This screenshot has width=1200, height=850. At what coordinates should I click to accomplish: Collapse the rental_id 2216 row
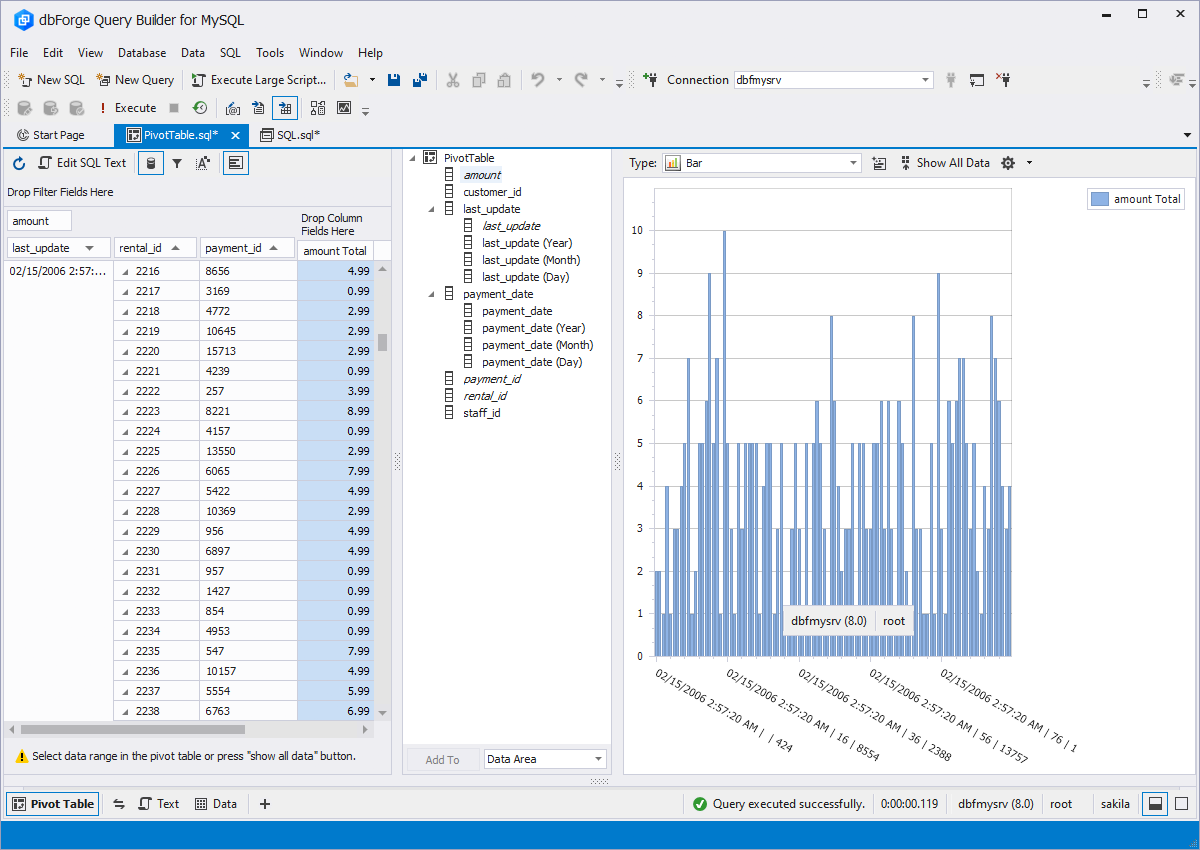tap(126, 271)
